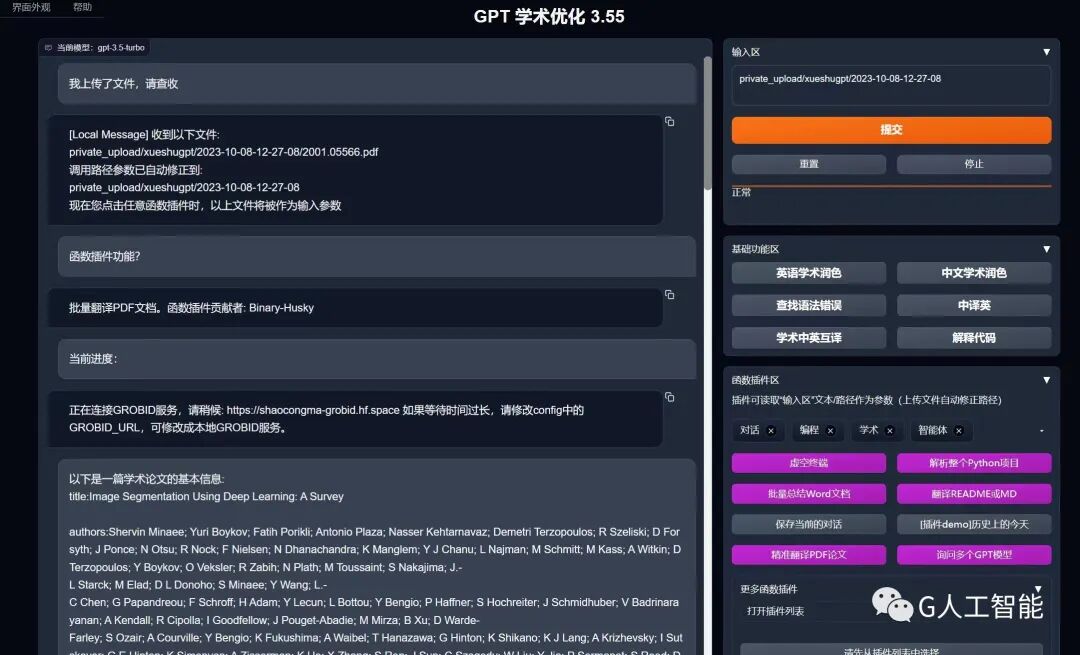This screenshot has height=655, width=1080.
Task: Open the 帮助 menu
Action: click(x=82, y=7)
